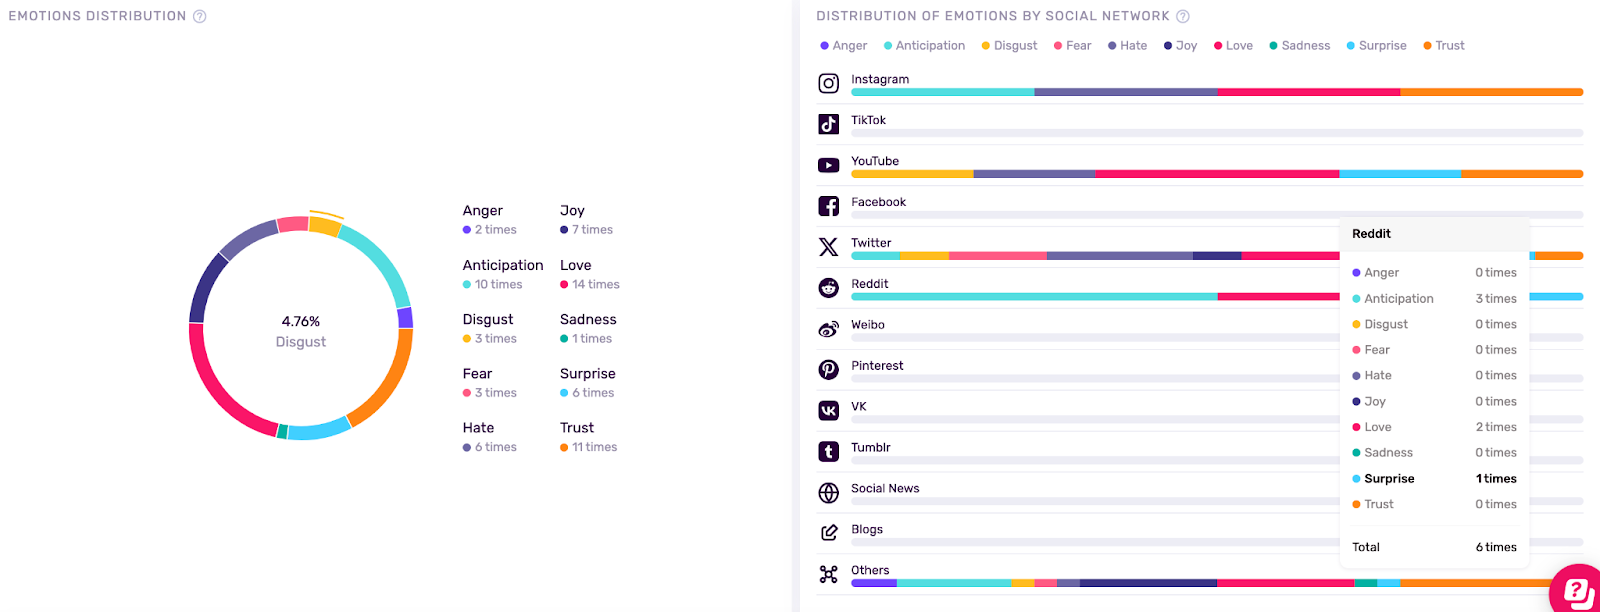Click the orange Trust segment of Instagram bar
1600x612 pixels.
click(x=1490, y=92)
